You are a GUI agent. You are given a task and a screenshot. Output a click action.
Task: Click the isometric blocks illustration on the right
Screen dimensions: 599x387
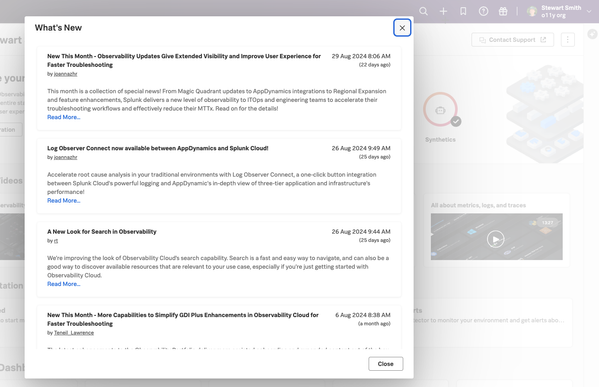coord(545,114)
